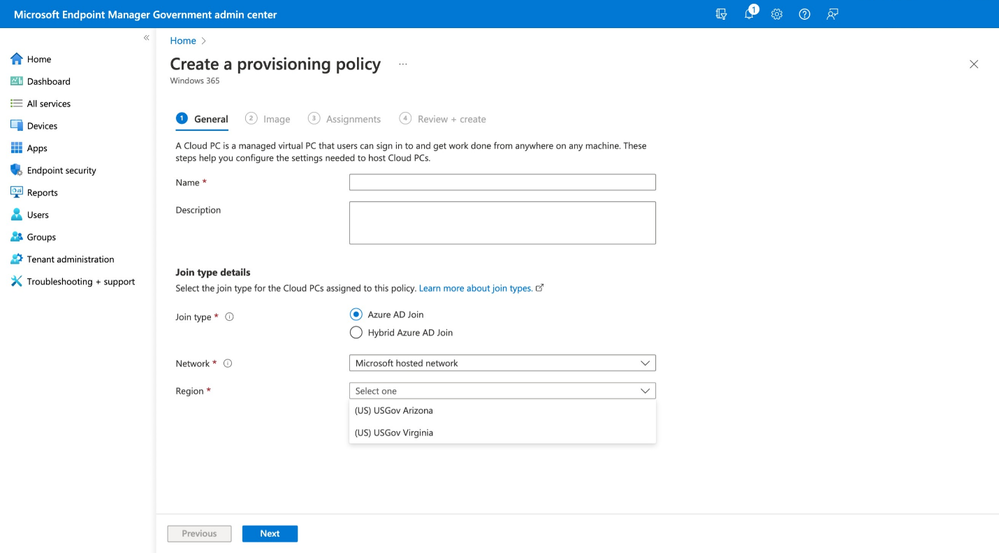
Task: Click the Microsoft Endpoint Manager Government title
Action: [145, 14]
